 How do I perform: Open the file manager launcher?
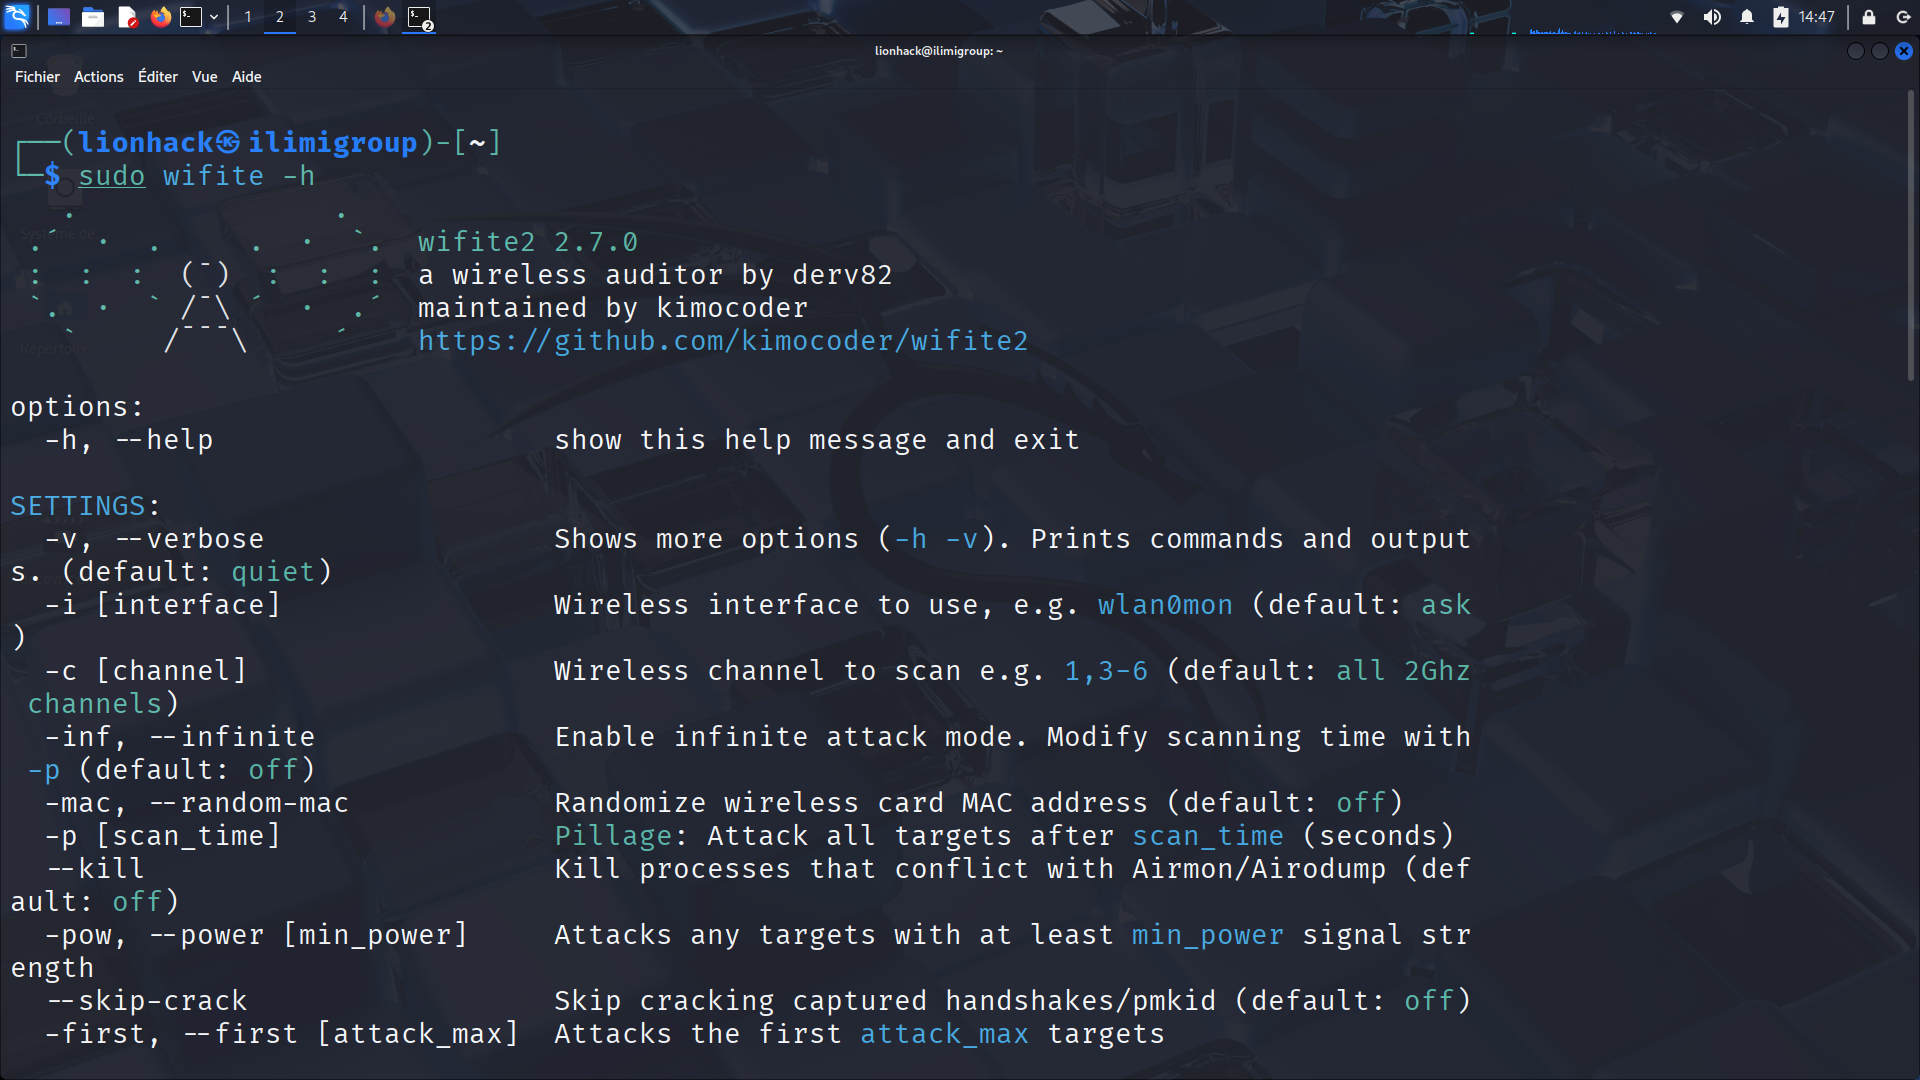click(93, 17)
